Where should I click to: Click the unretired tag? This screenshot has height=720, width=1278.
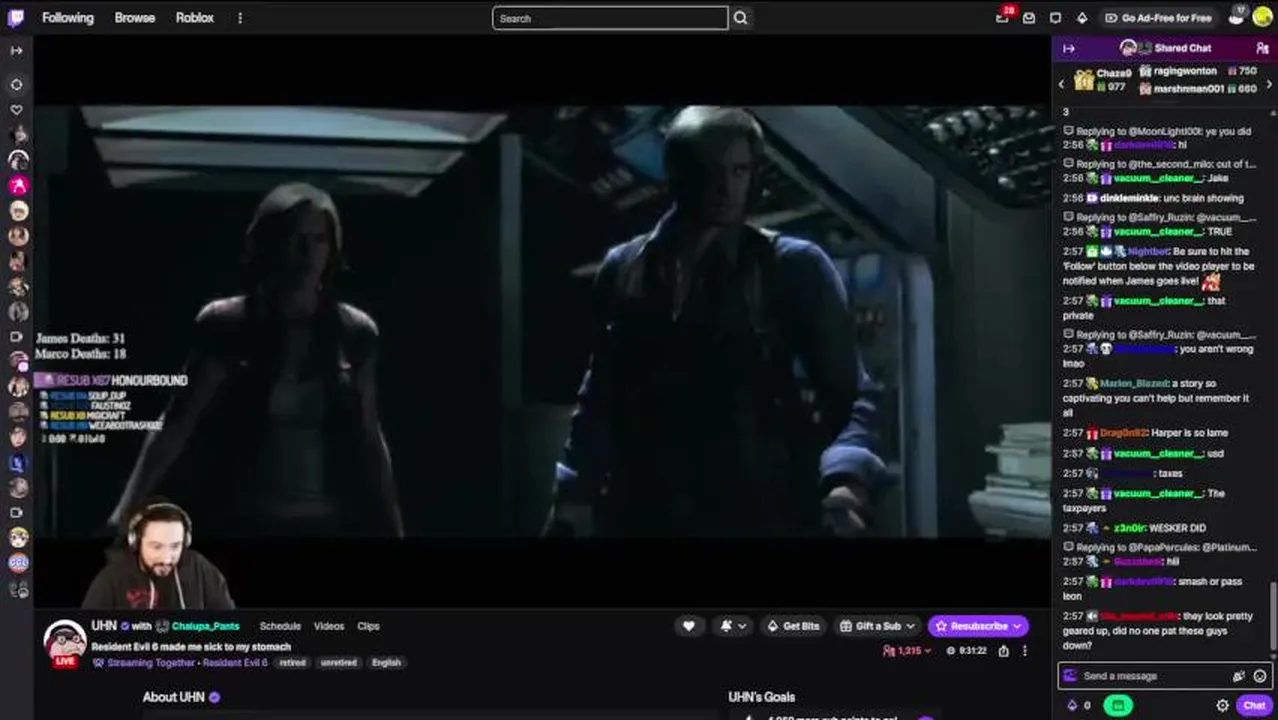tap(338, 663)
